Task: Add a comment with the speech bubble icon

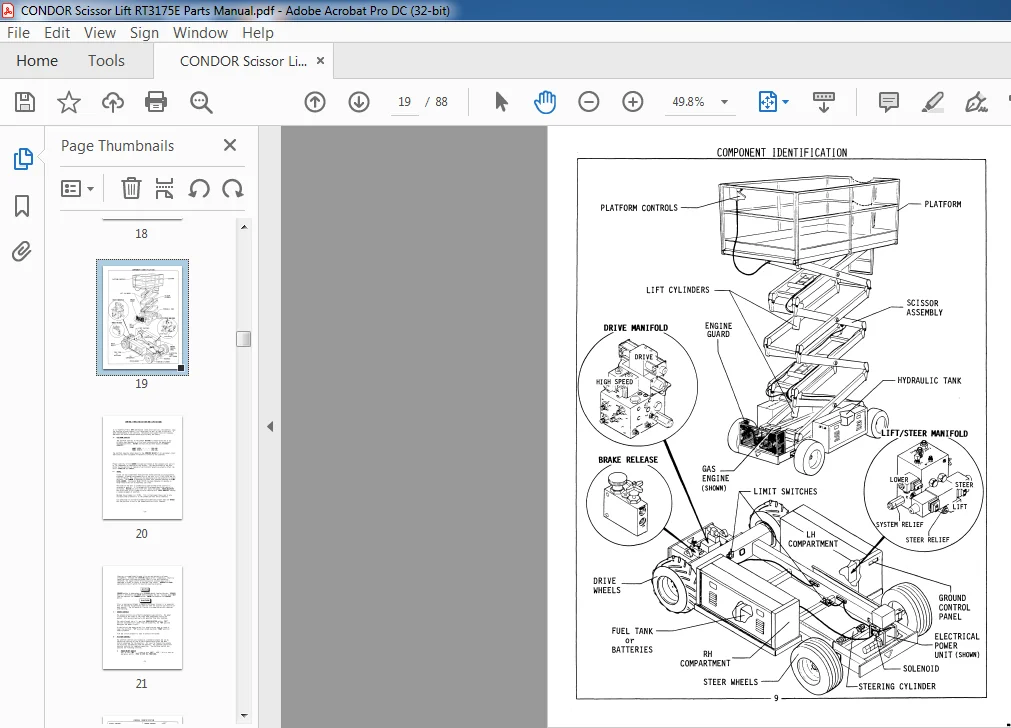Action: (888, 102)
